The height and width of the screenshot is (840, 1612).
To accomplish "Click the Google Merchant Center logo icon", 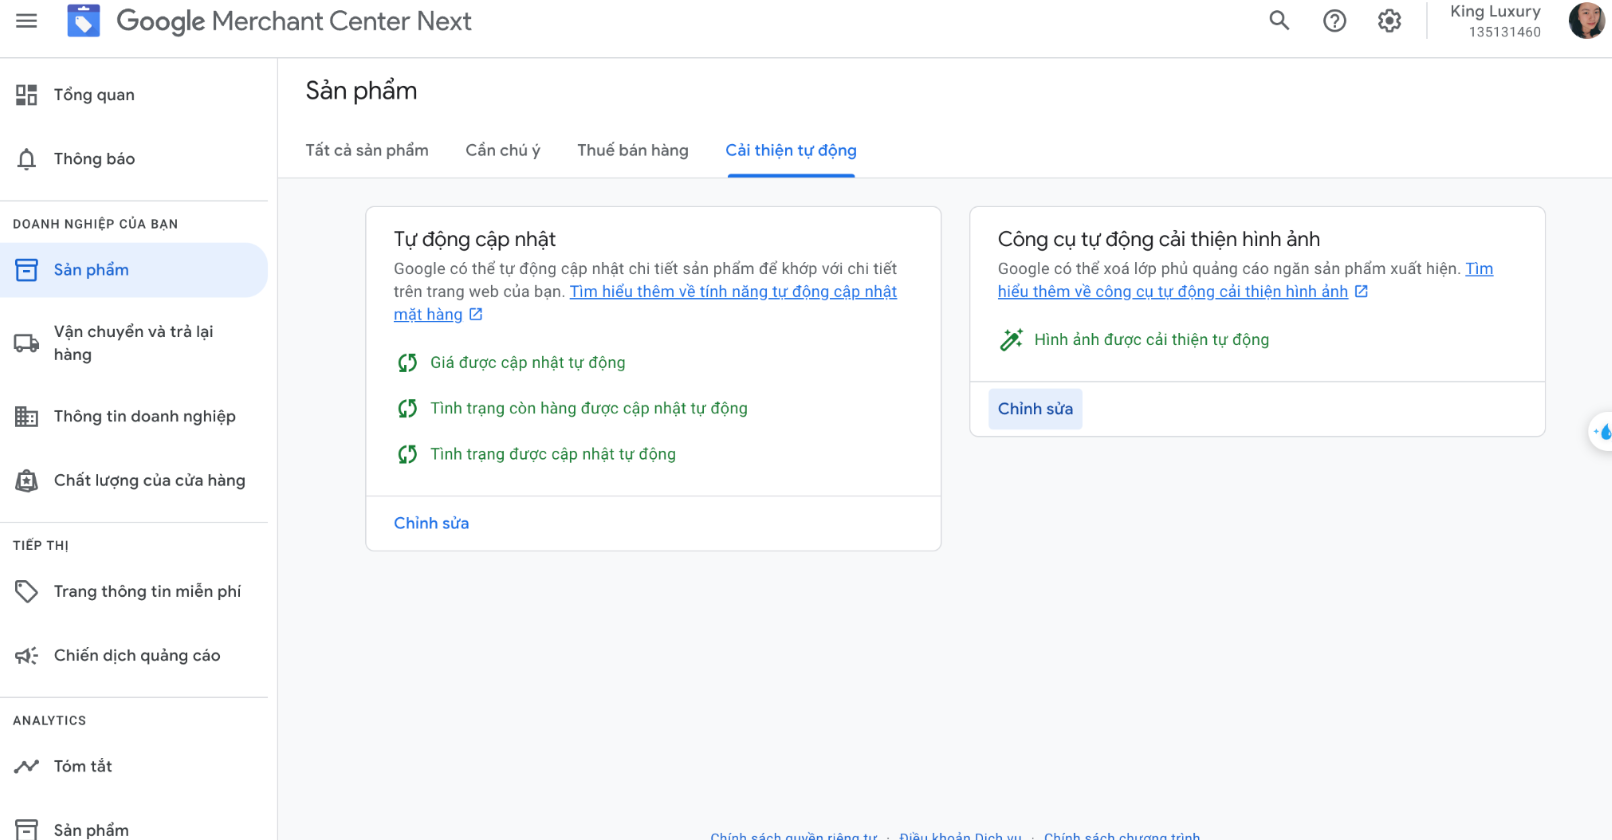I will [84, 21].
